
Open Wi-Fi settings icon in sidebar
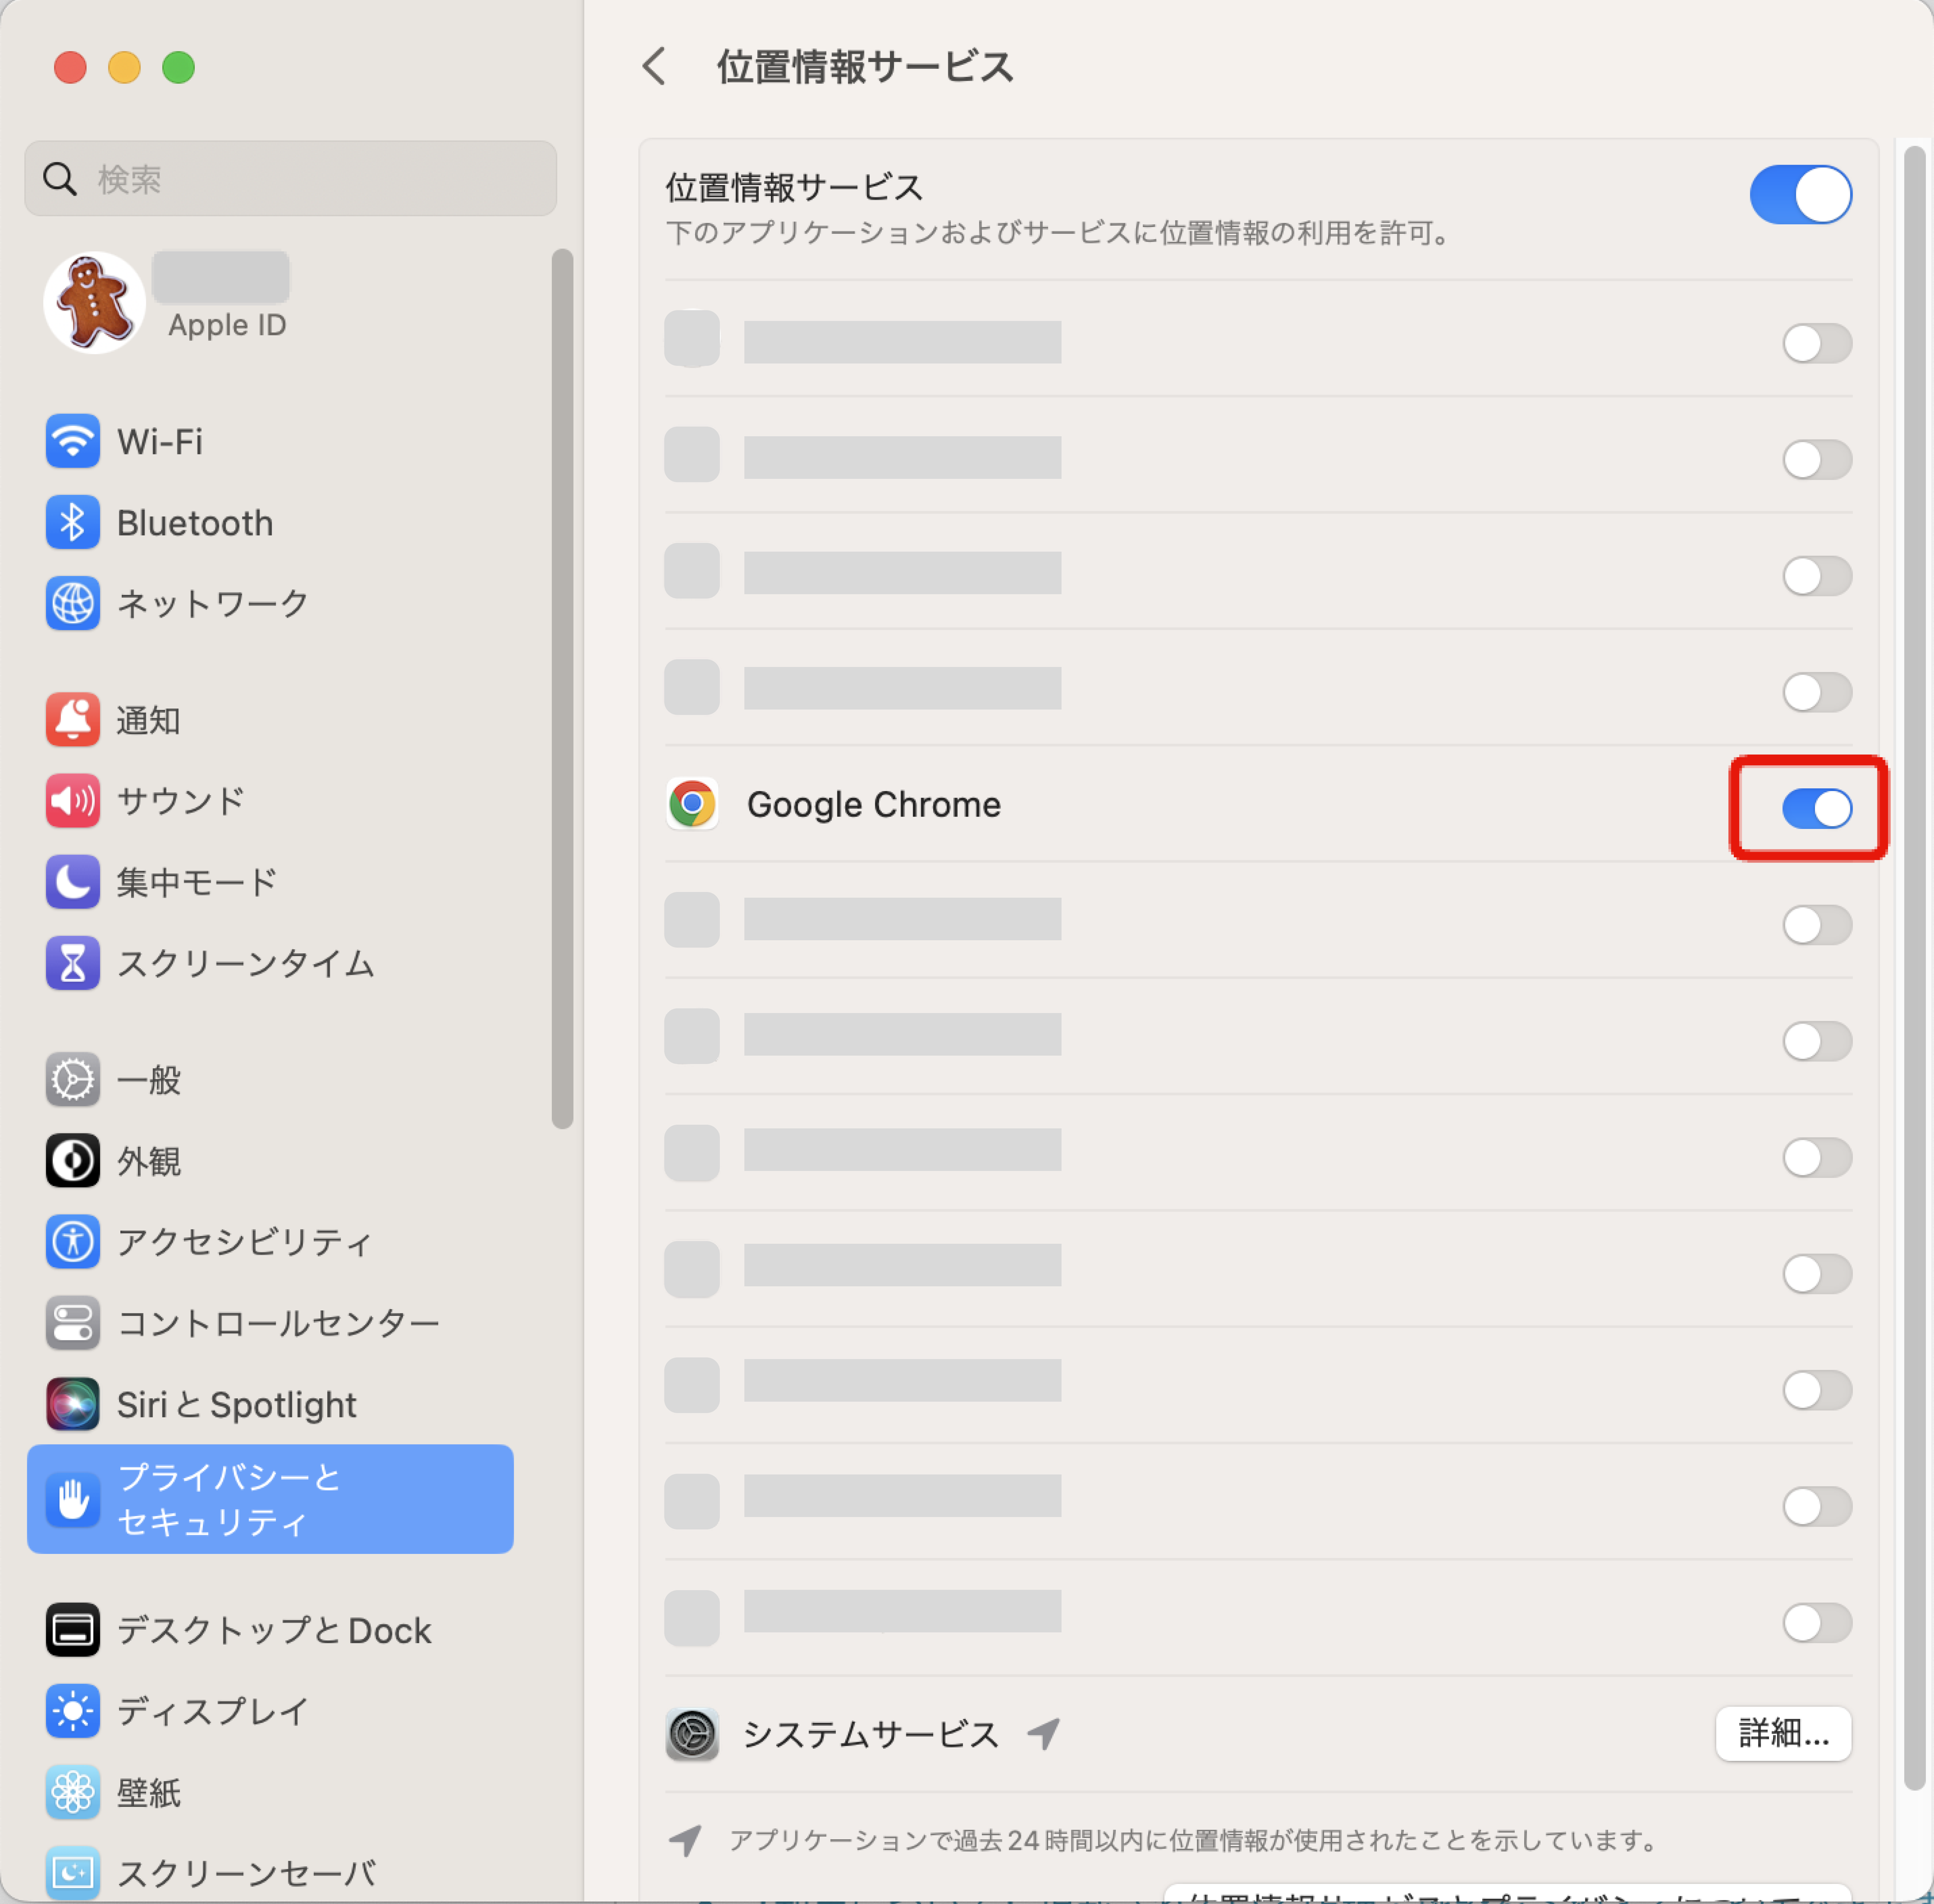pyautogui.click(x=72, y=441)
